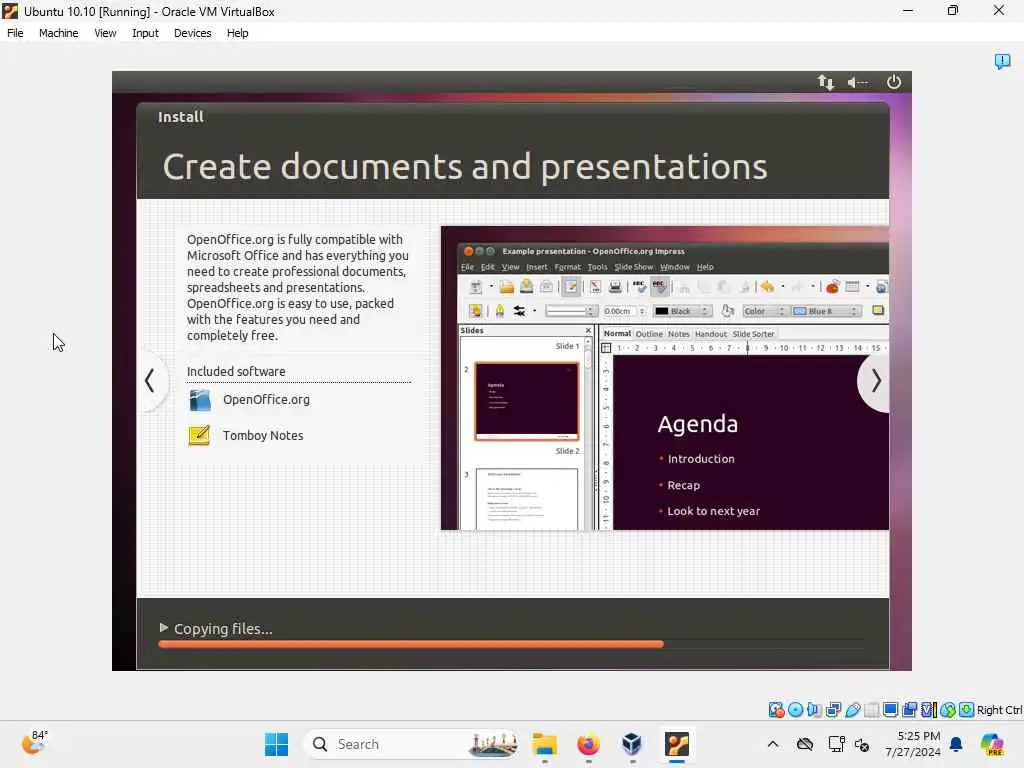The image size is (1024, 768).
Task: Click the slideshow presentation preview image
Action: pos(665,378)
